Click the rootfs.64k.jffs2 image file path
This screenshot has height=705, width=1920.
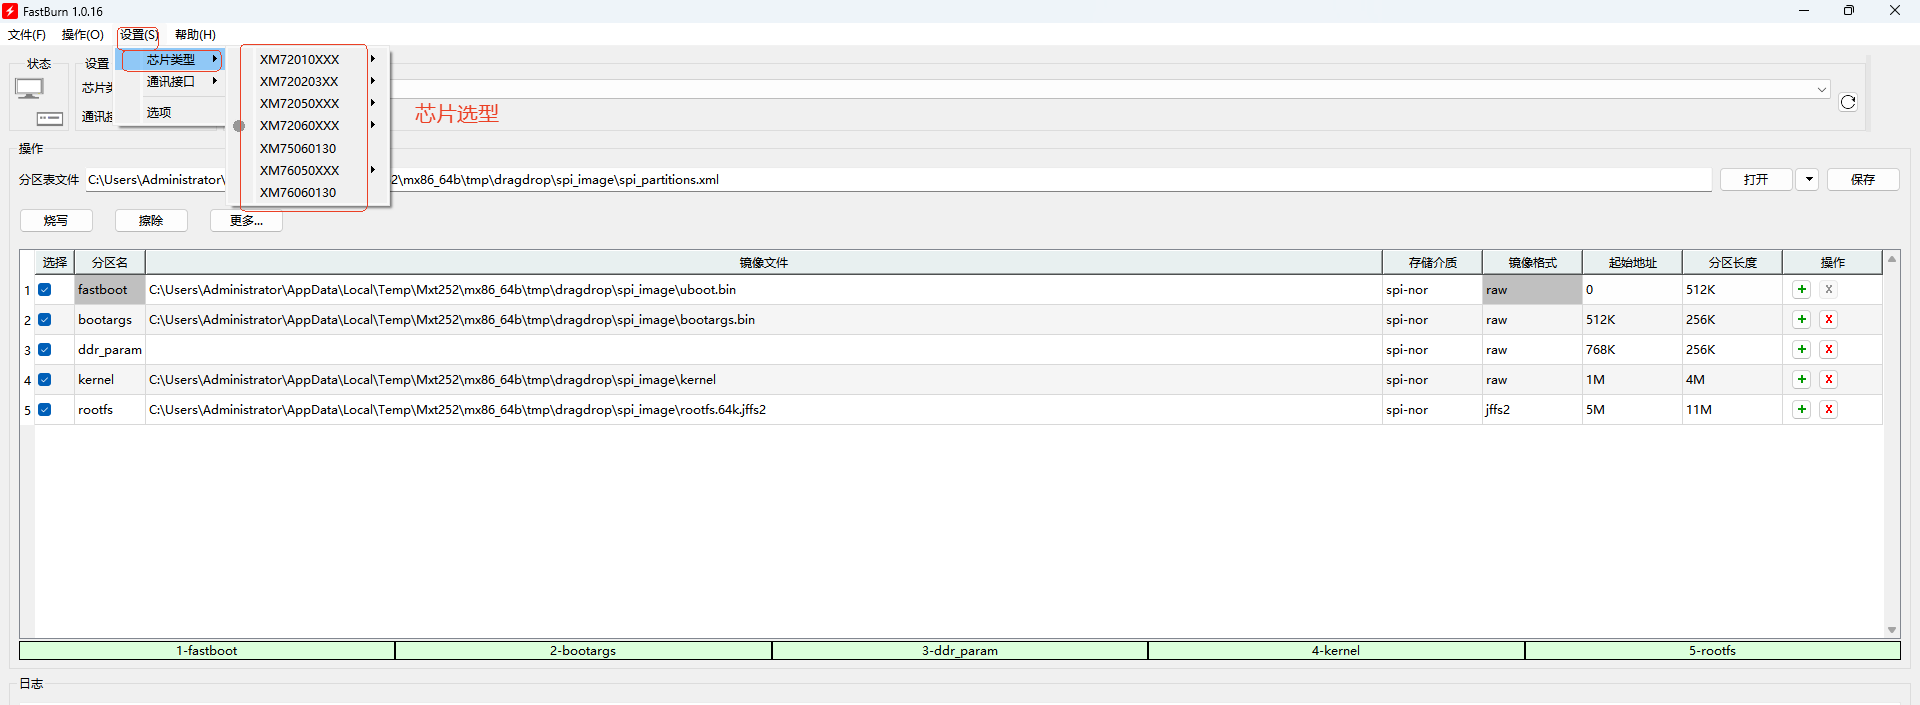[457, 410]
